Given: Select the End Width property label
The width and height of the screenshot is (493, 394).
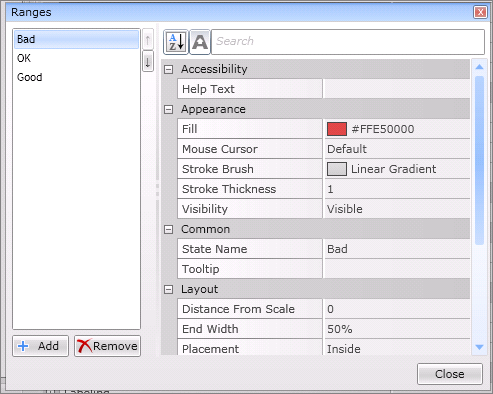Looking at the screenshot, I should tap(250, 329).
